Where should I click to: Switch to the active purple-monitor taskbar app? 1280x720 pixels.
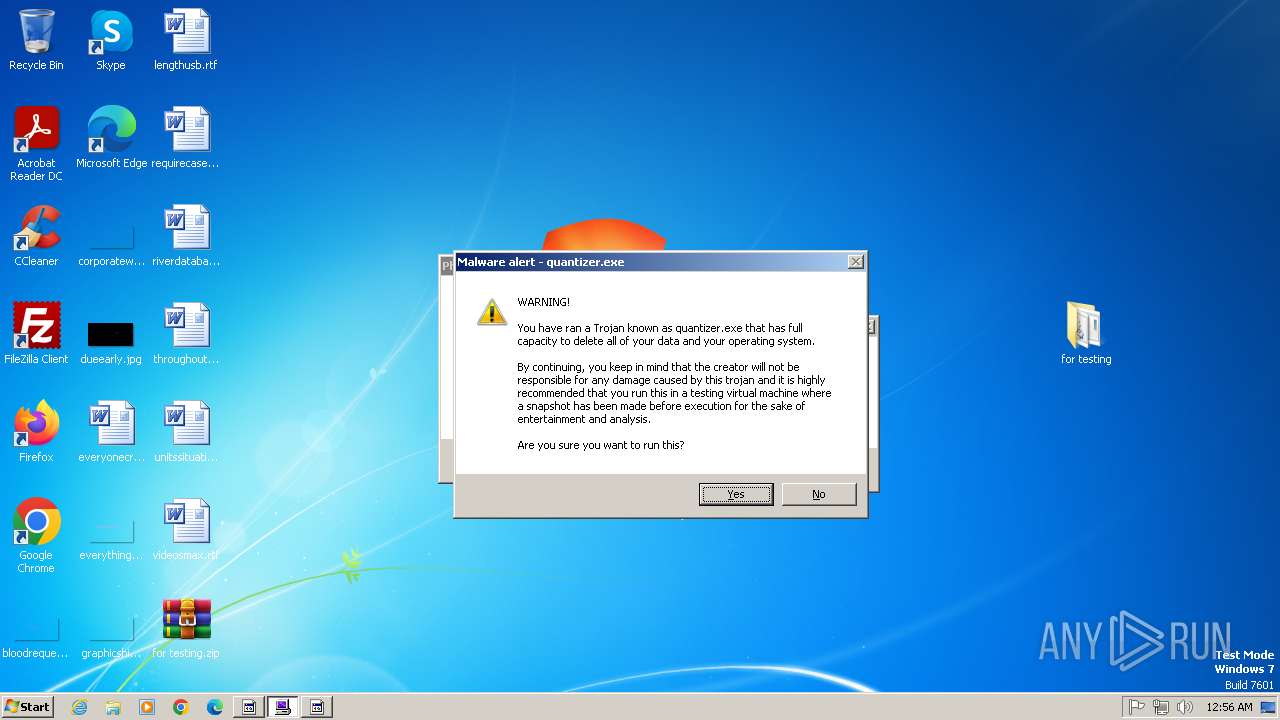tap(282, 707)
